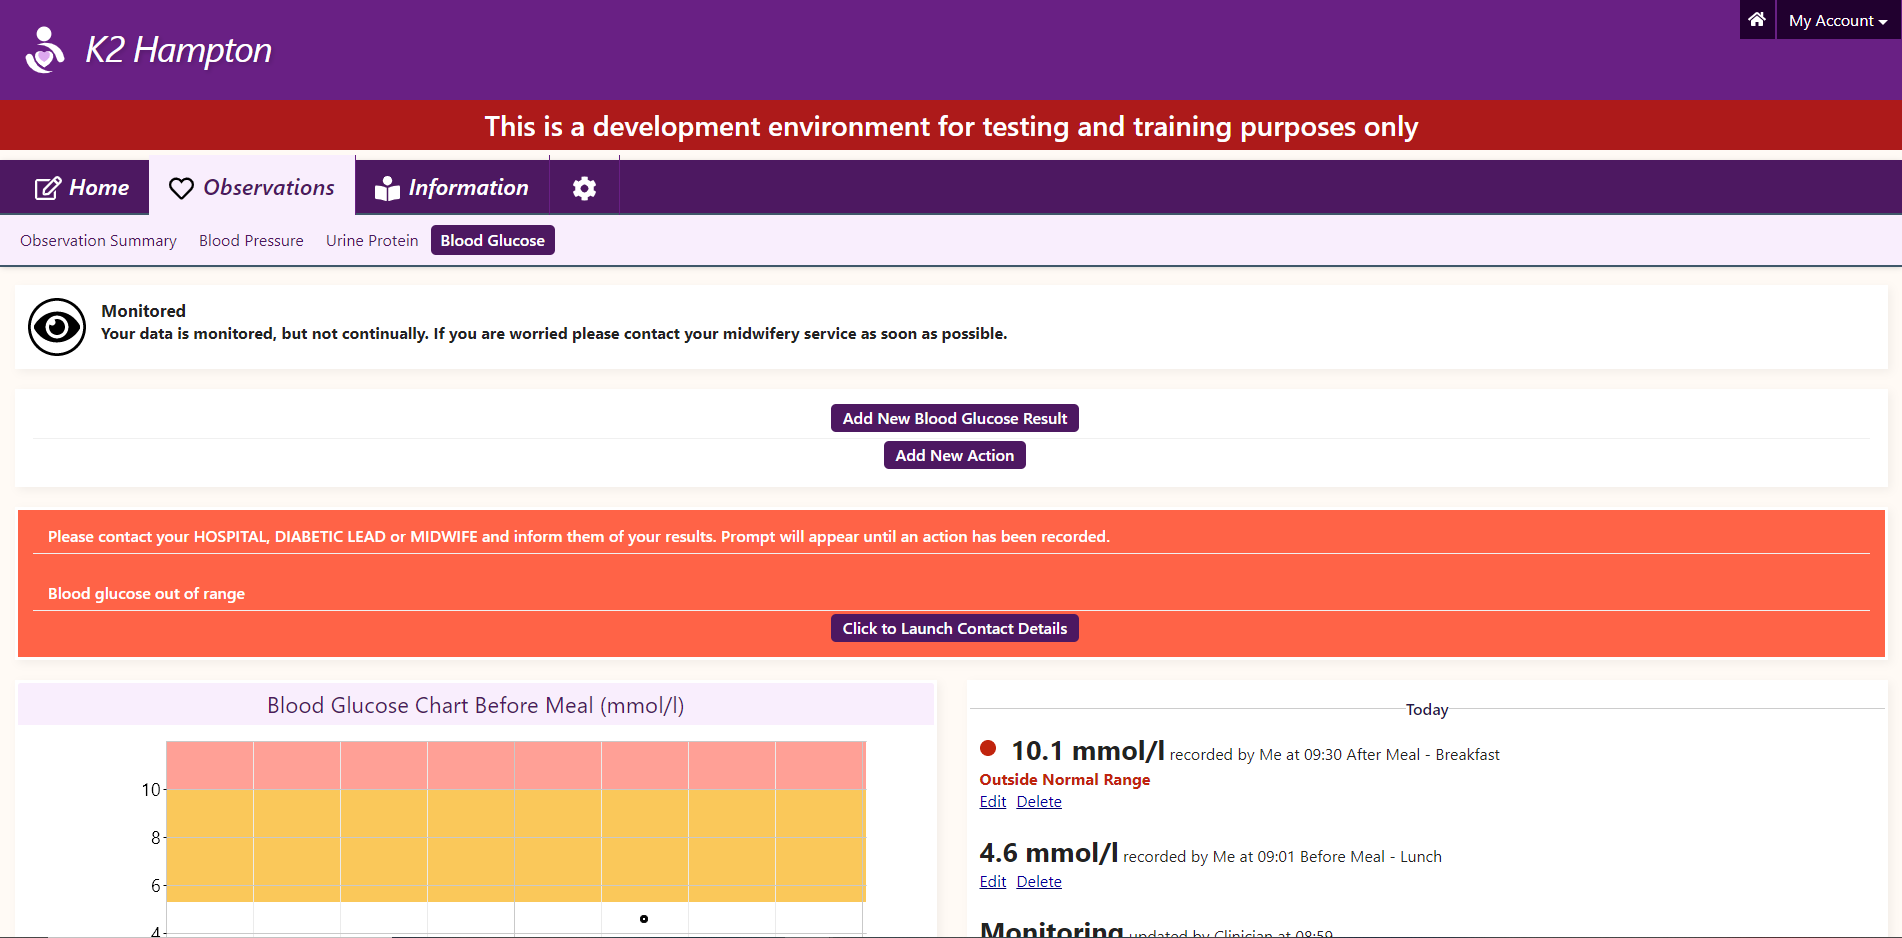The image size is (1902, 938).
Task: Click the Monitored eye icon
Action: click(57, 327)
